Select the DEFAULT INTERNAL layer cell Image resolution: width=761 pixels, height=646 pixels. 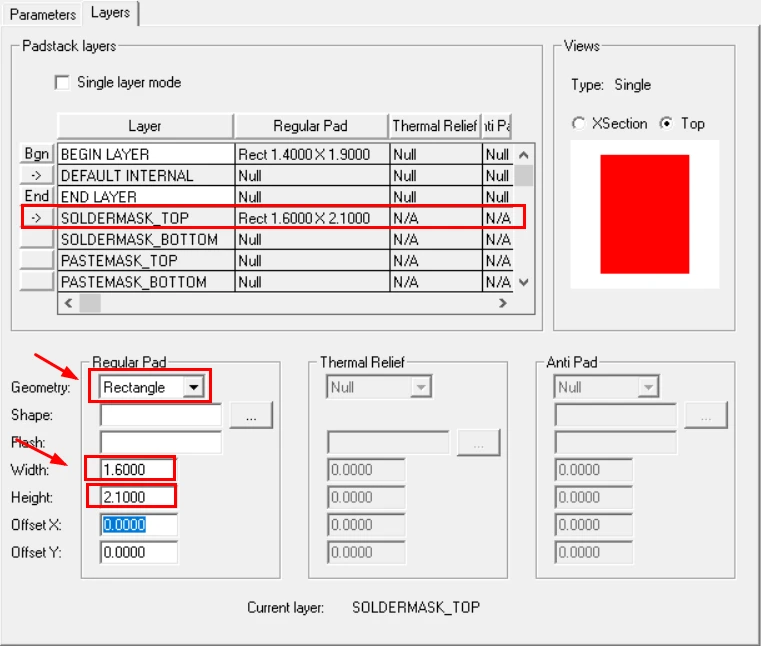(x=146, y=175)
